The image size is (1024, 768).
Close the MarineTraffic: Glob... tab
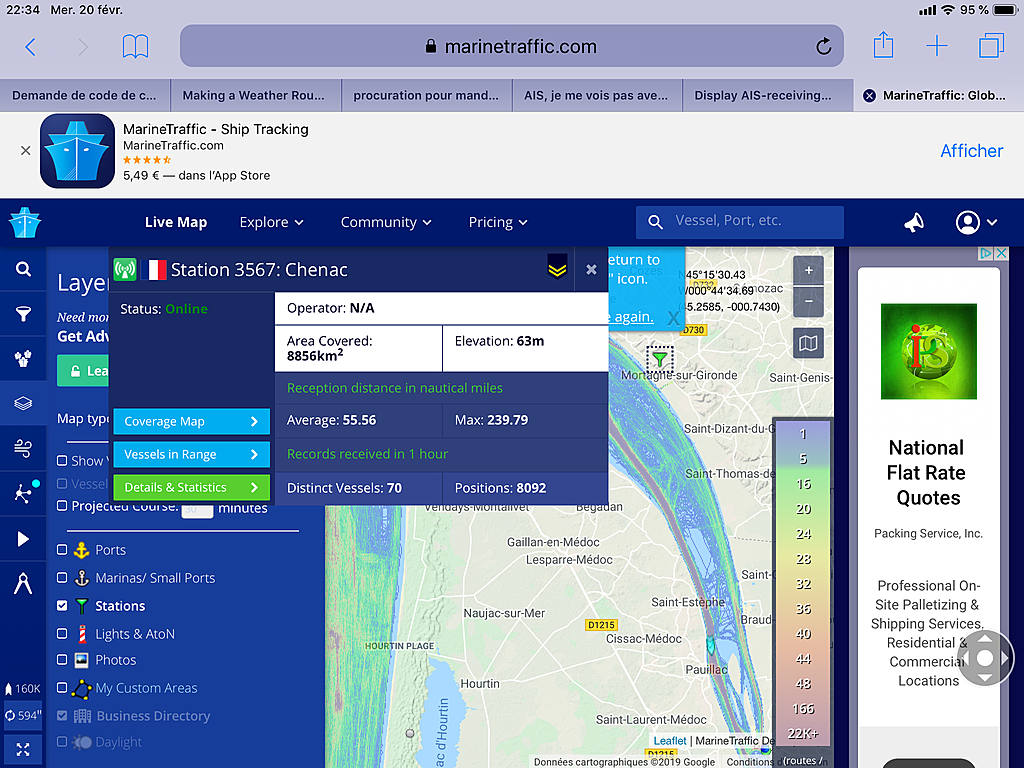869,96
